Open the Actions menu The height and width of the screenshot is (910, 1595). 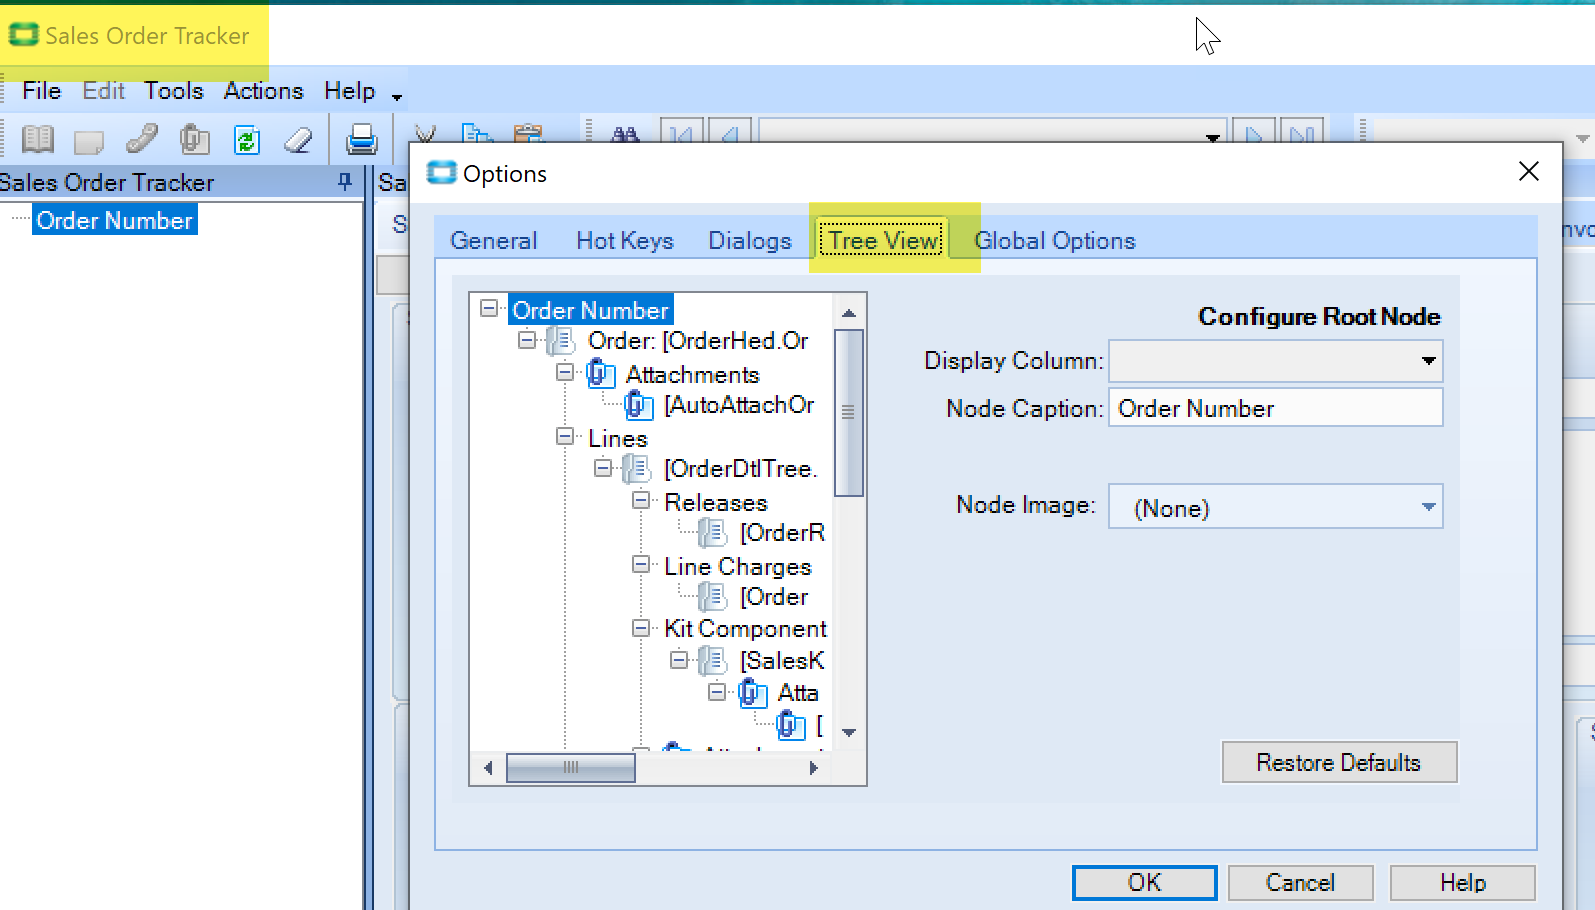[x=263, y=91]
